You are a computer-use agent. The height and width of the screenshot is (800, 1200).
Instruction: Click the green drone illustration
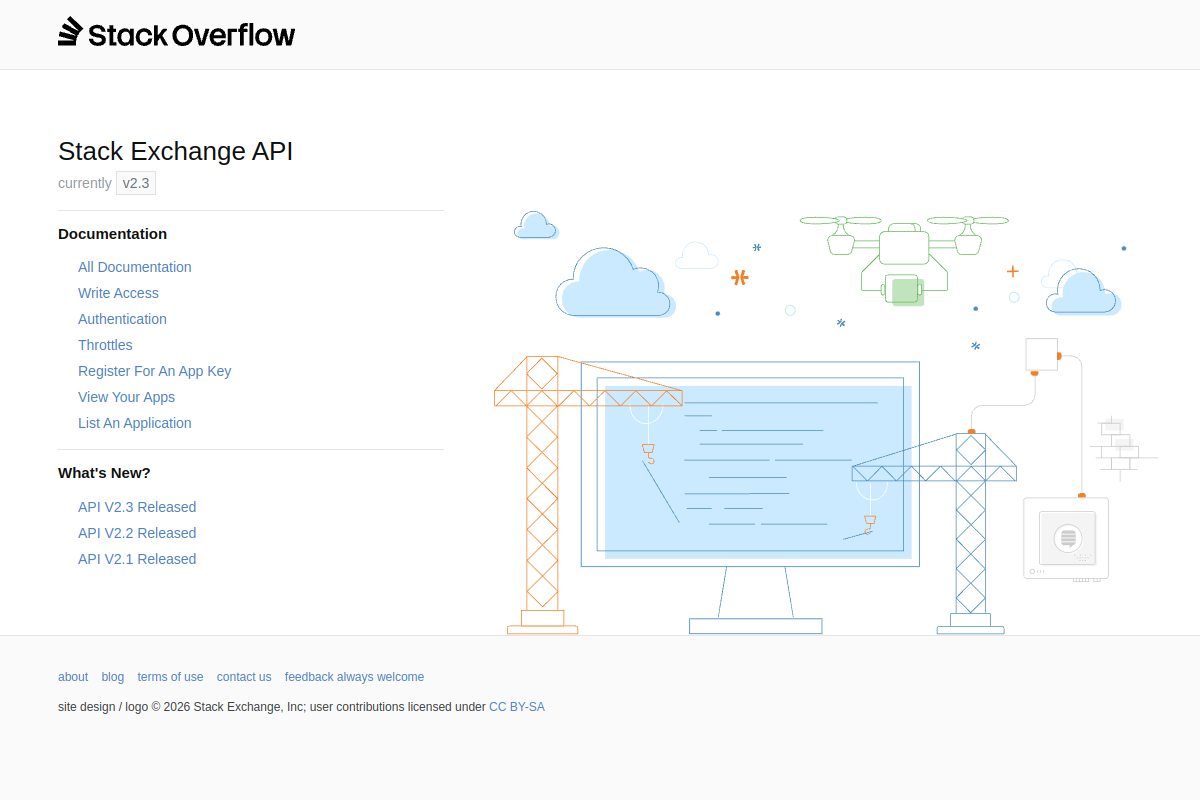pyautogui.click(x=904, y=260)
